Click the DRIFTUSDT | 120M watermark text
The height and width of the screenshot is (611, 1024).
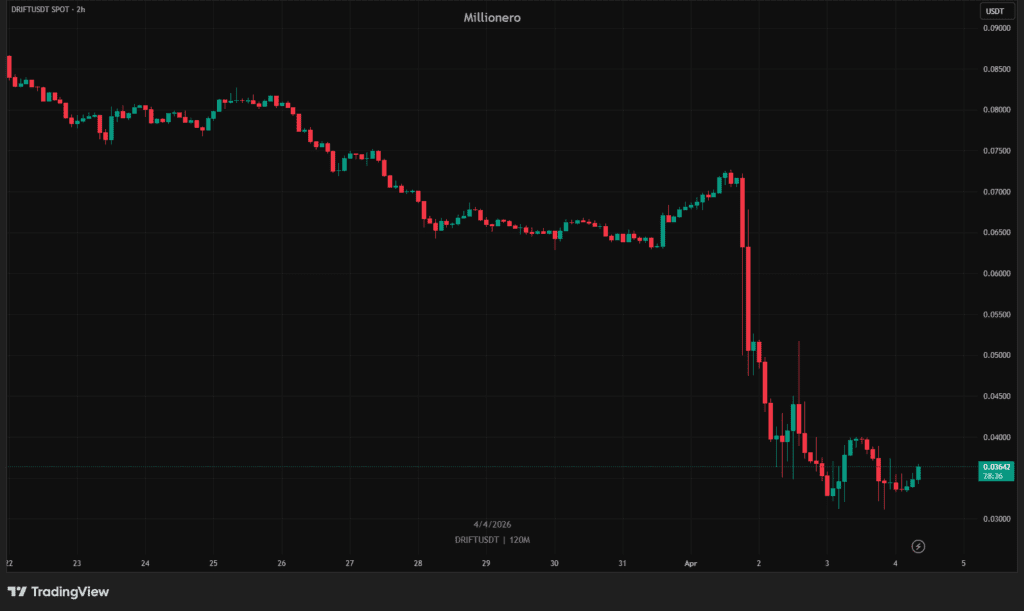[492, 540]
